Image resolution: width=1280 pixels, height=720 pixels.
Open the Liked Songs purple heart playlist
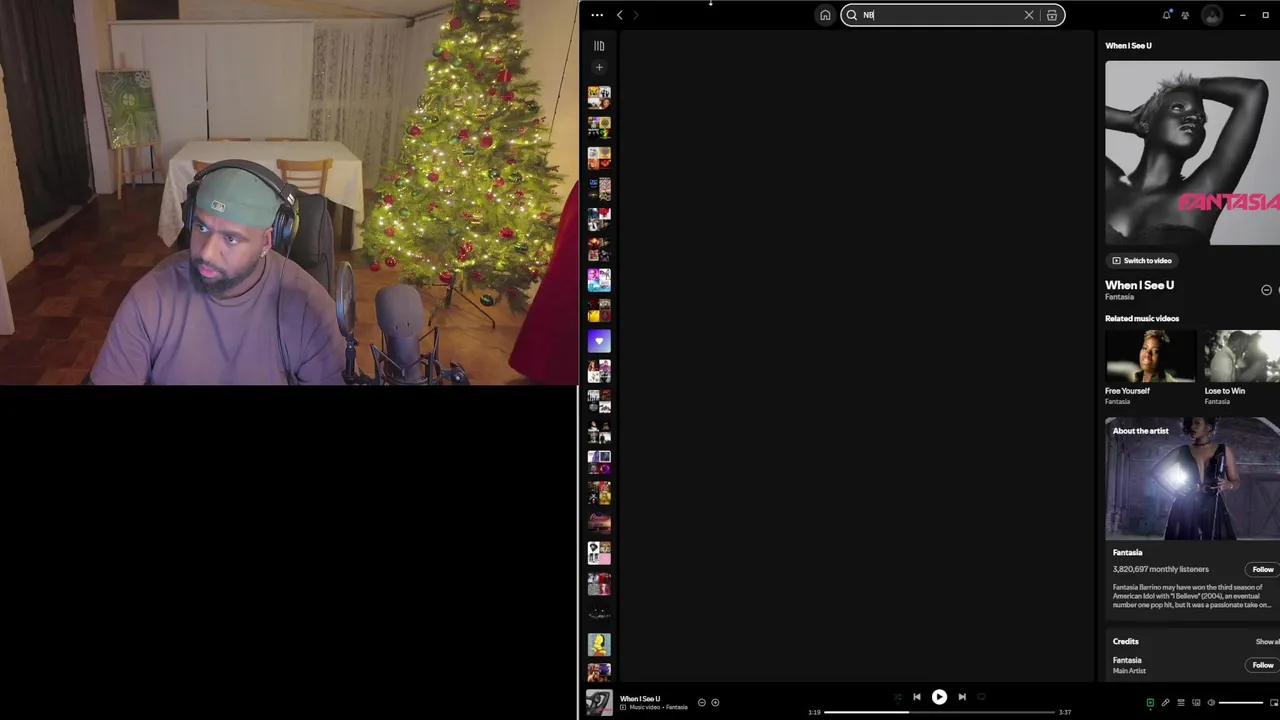click(599, 341)
